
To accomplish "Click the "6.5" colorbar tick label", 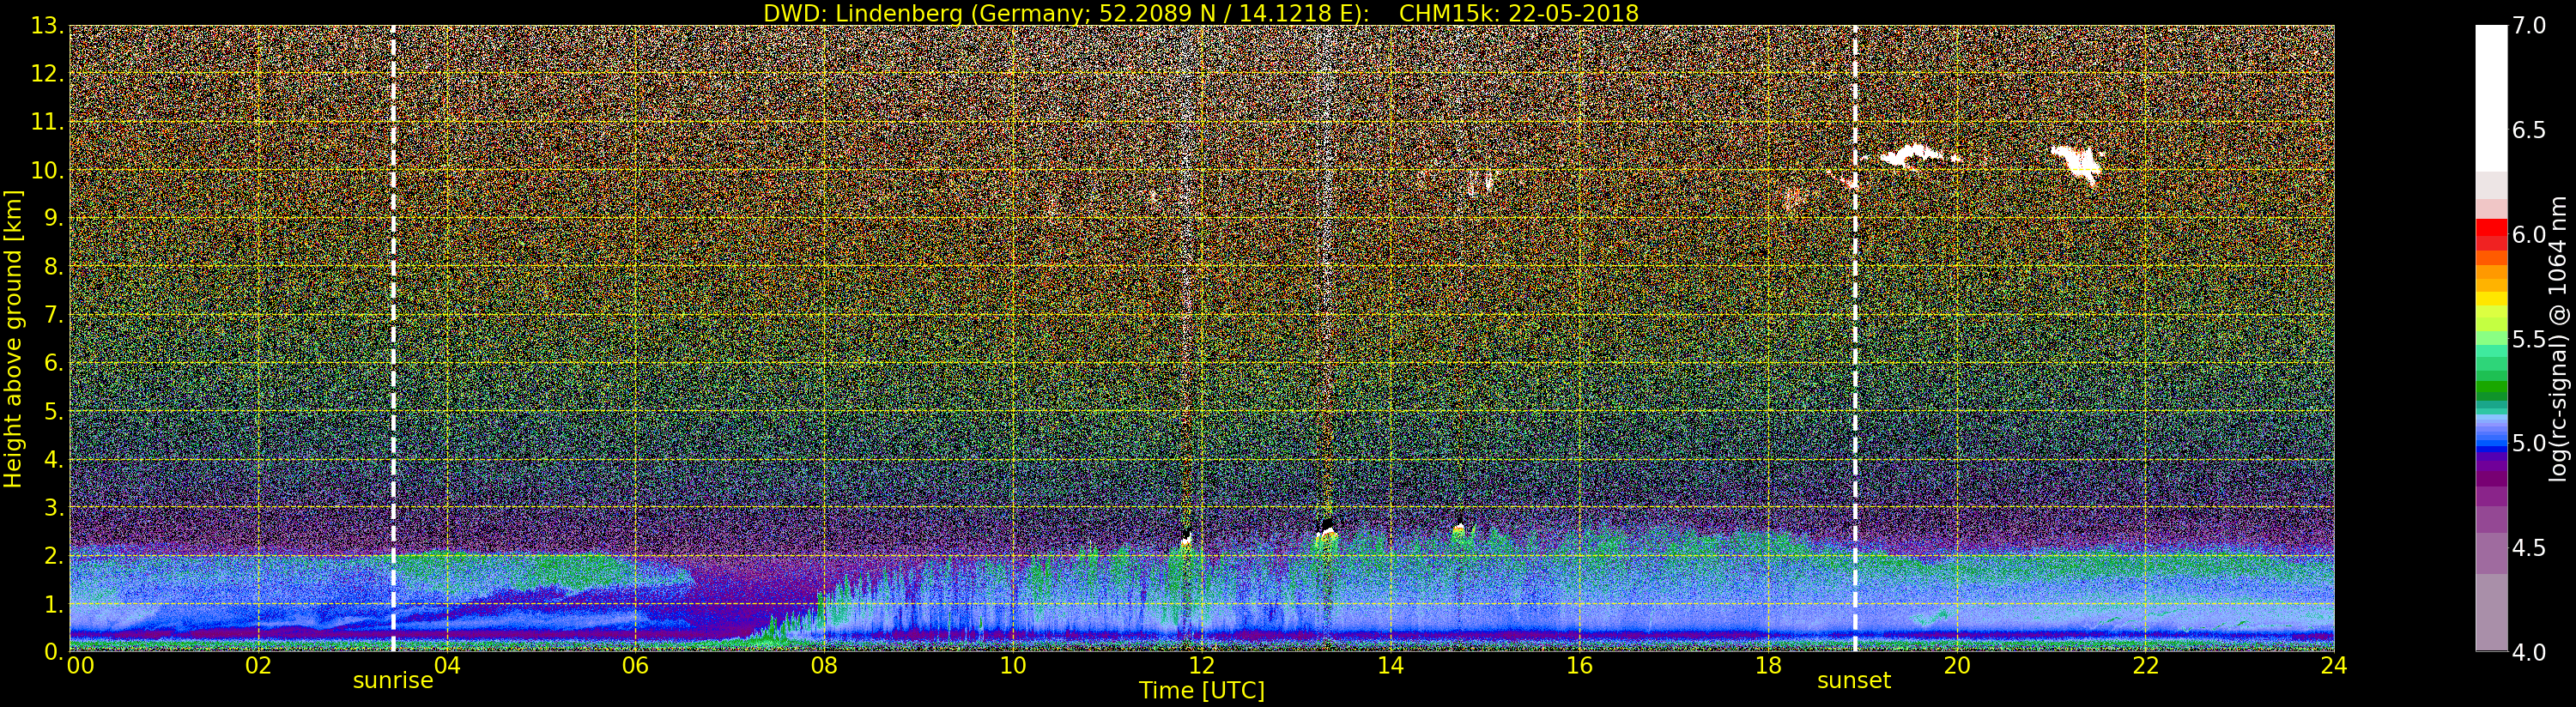I will 2529,131.
